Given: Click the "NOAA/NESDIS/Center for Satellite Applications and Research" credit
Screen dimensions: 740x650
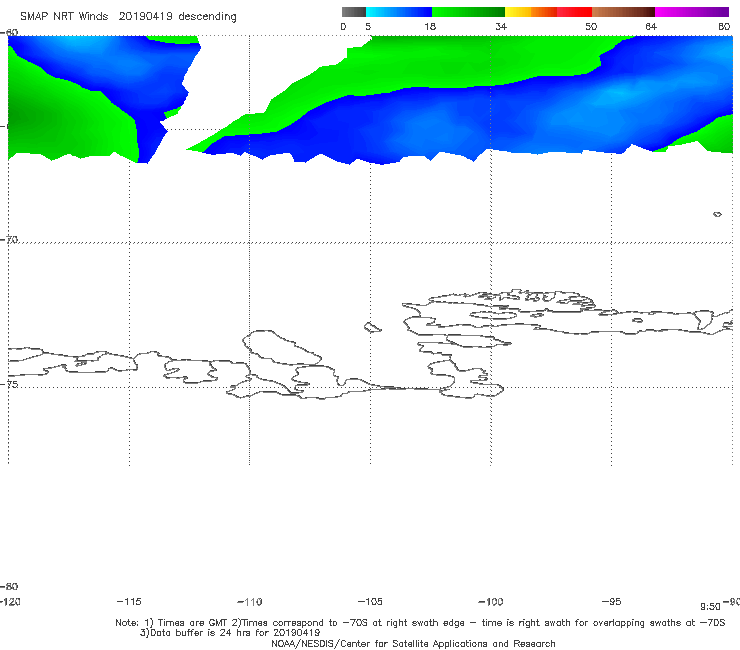Looking at the screenshot, I should [413, 644].
